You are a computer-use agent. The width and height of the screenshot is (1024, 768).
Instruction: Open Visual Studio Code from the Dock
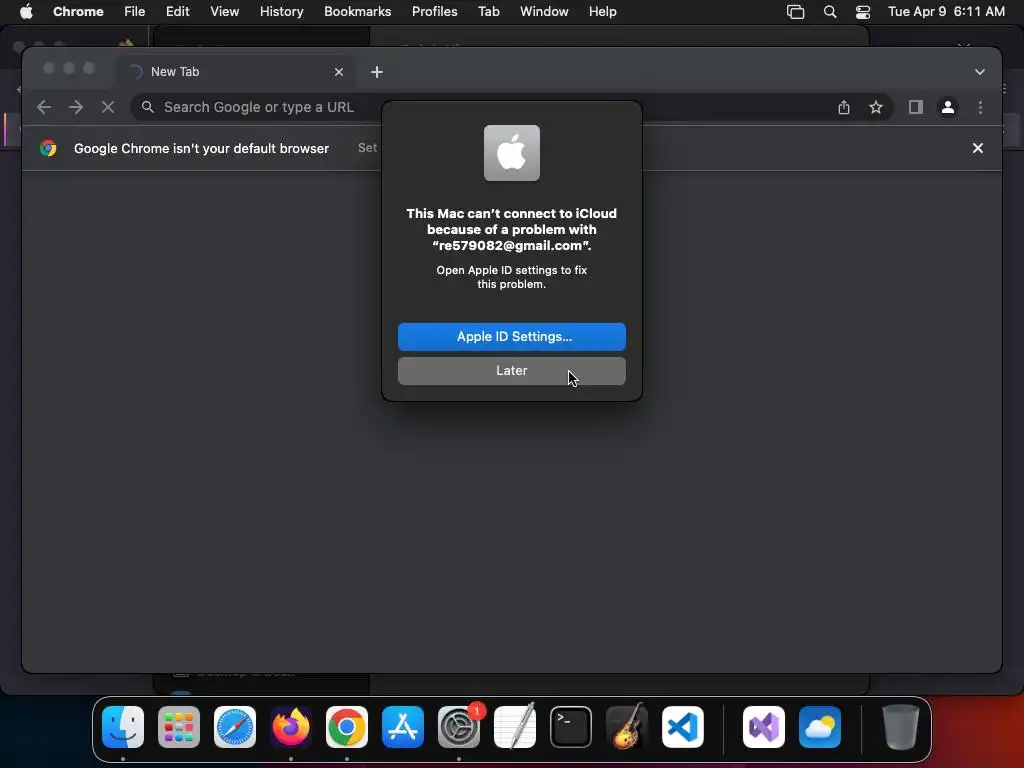683,727
